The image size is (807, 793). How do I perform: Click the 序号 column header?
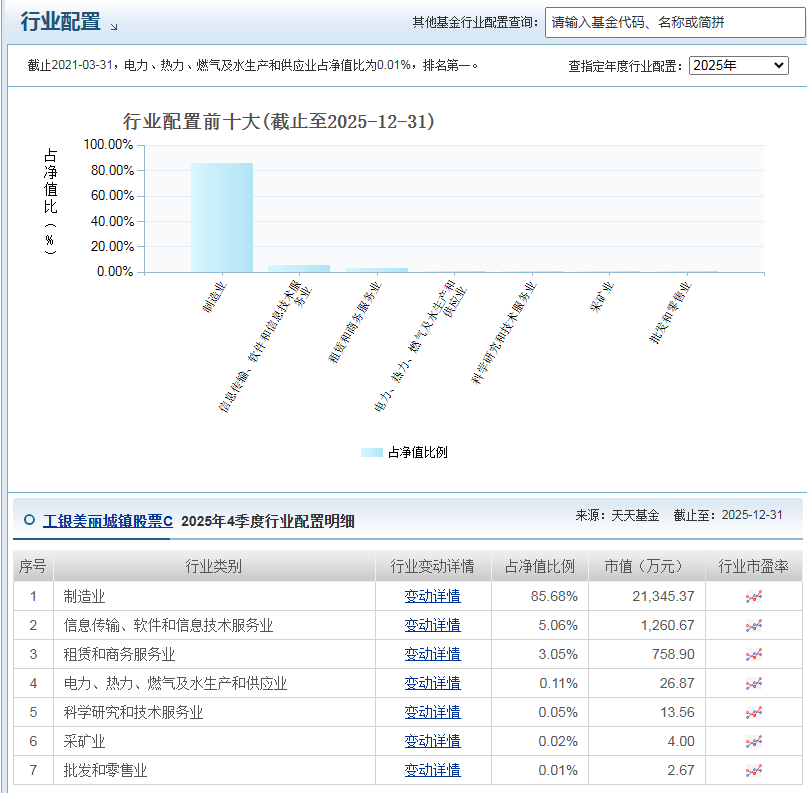33,566
